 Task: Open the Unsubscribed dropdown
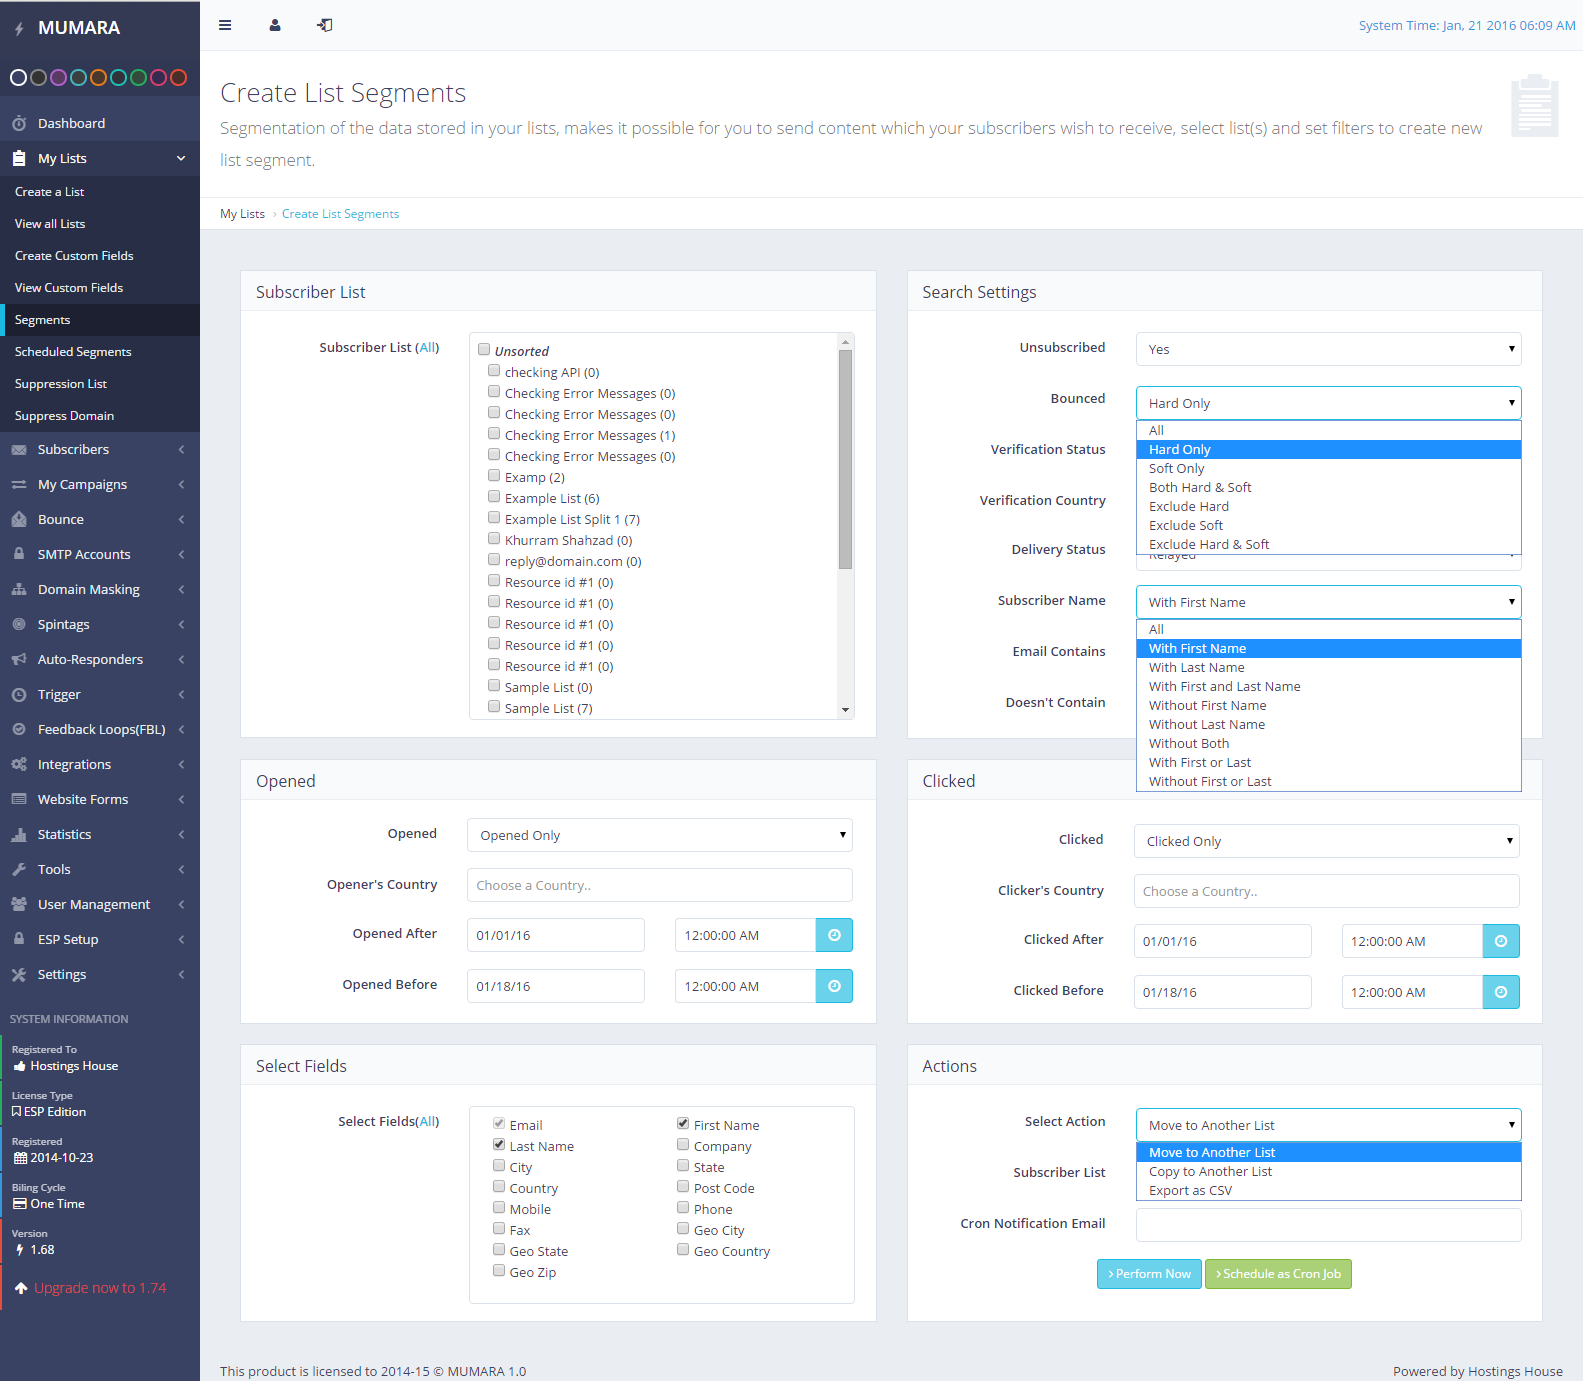(x=1328, y=349)
